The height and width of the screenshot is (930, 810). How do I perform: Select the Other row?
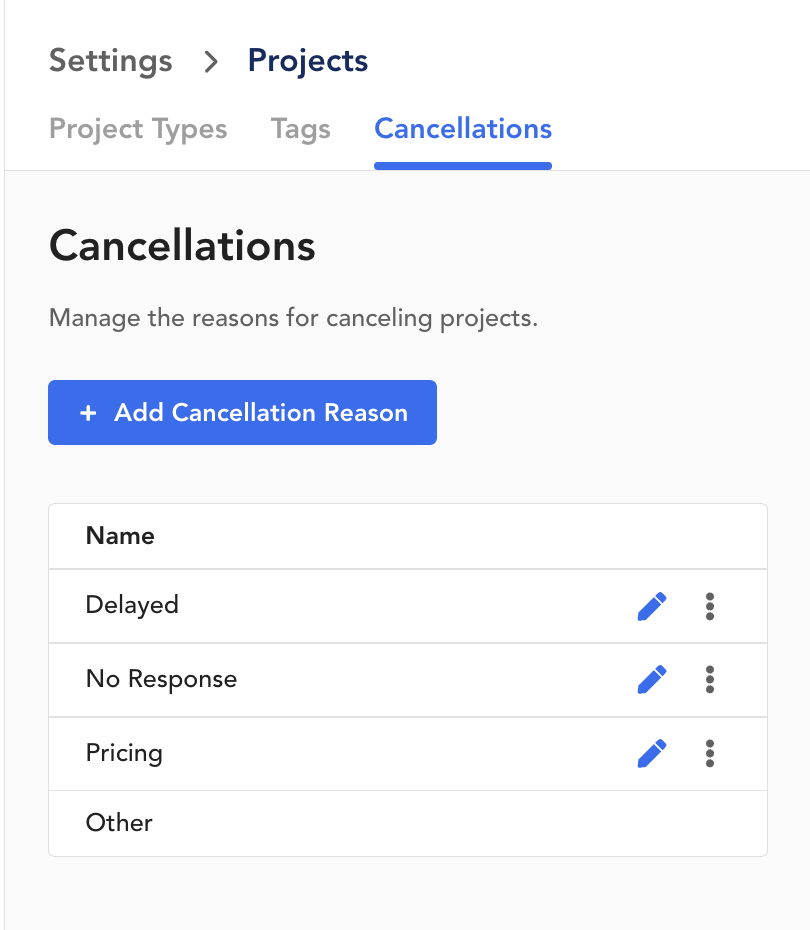[408, 823]
